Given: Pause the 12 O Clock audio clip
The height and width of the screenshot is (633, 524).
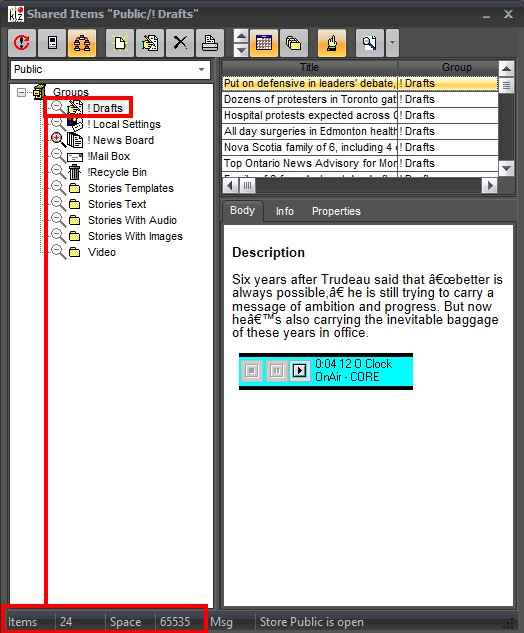Looking at the screenshot, I should [x=277, y=371].
